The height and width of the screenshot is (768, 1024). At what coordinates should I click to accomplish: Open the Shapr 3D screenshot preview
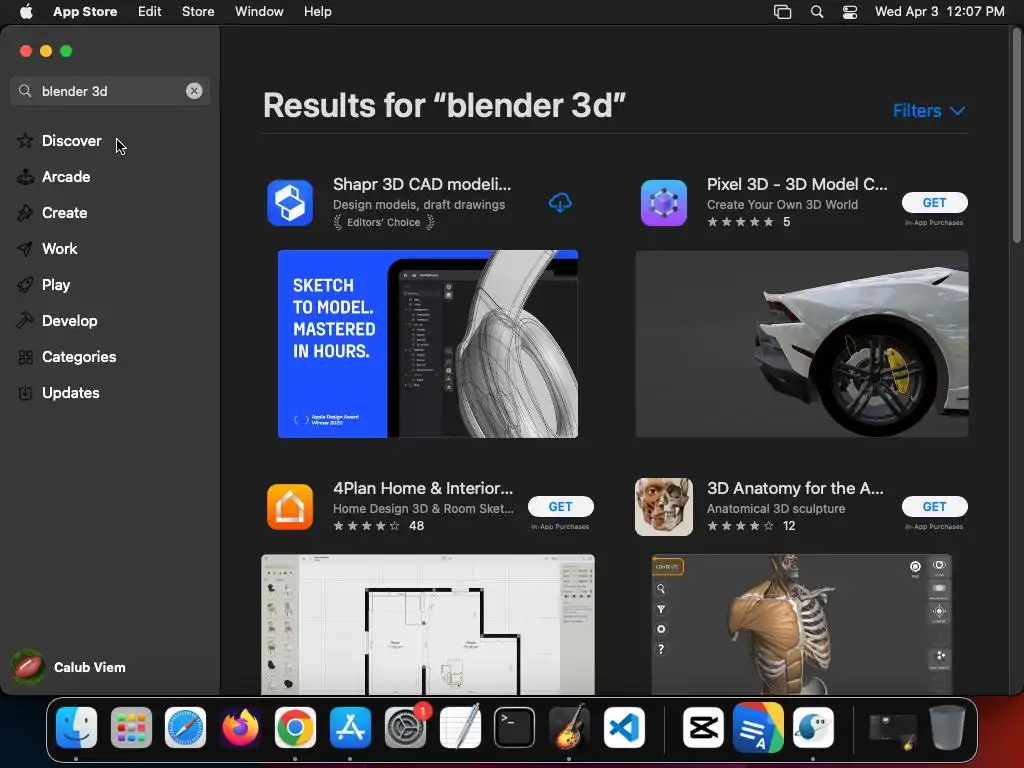click(428, 344)
